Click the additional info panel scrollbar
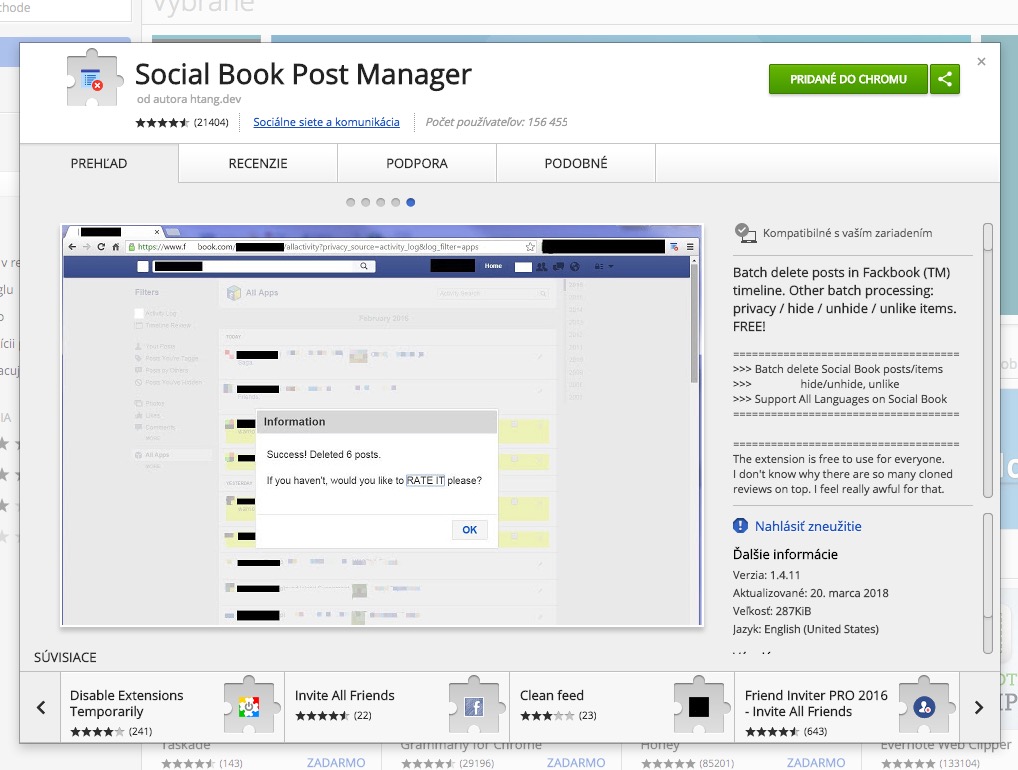1018x770 pixels. (987, 583)
